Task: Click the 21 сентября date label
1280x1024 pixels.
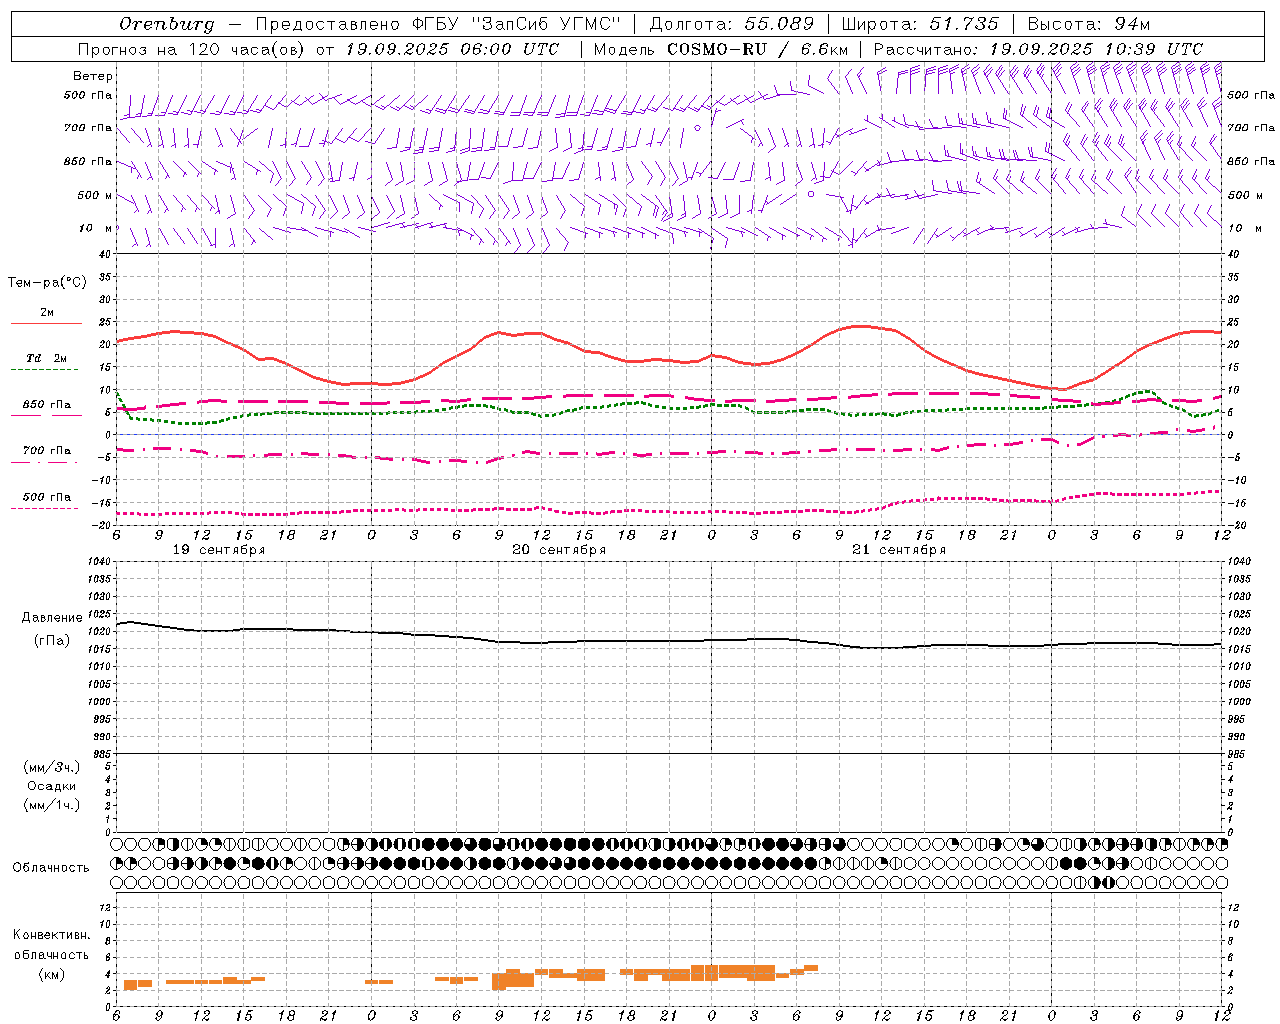Action: coord(899,550)
